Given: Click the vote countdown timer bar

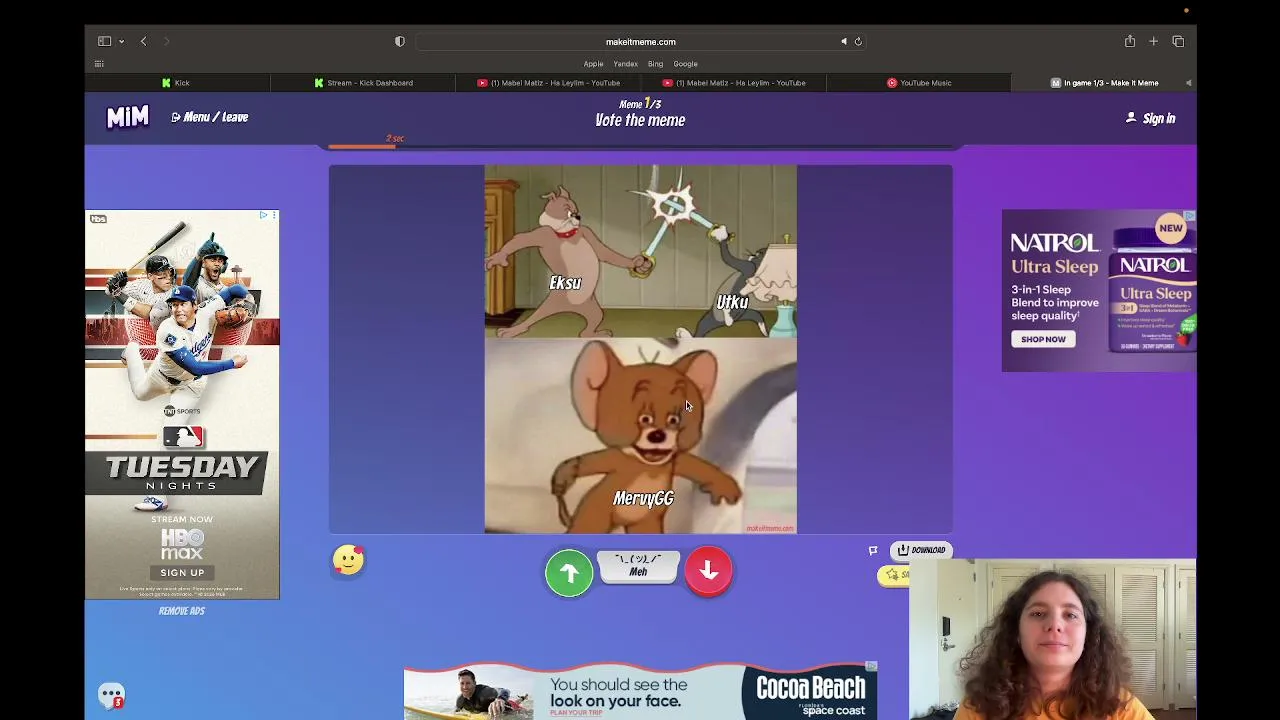Looking at the screenshot, I should 641,147.
